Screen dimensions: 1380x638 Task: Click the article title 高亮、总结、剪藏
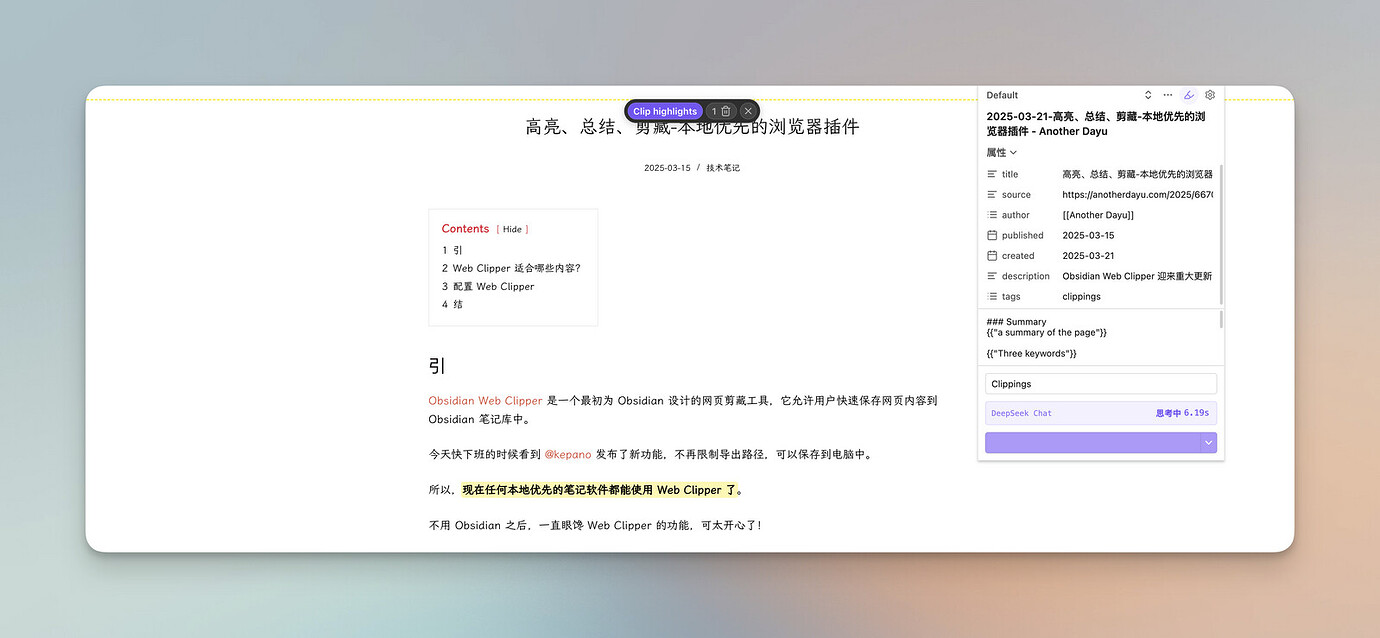click(x=692, y=127)
